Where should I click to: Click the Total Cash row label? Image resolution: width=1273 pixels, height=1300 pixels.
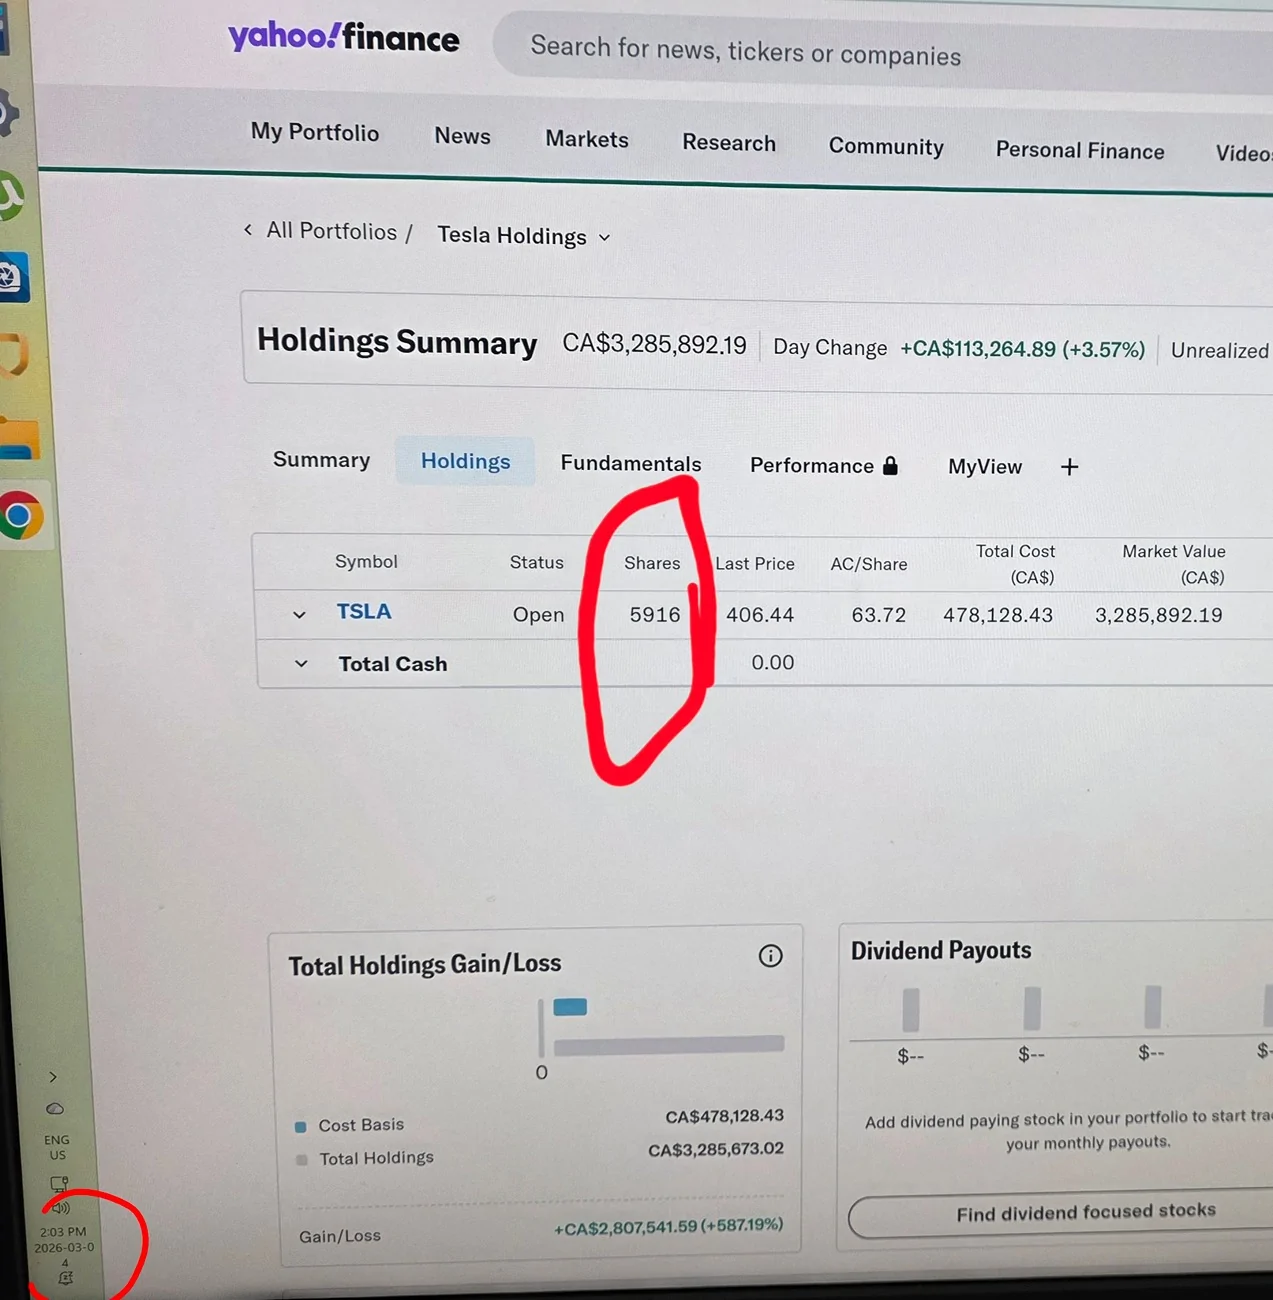[393, 664]
